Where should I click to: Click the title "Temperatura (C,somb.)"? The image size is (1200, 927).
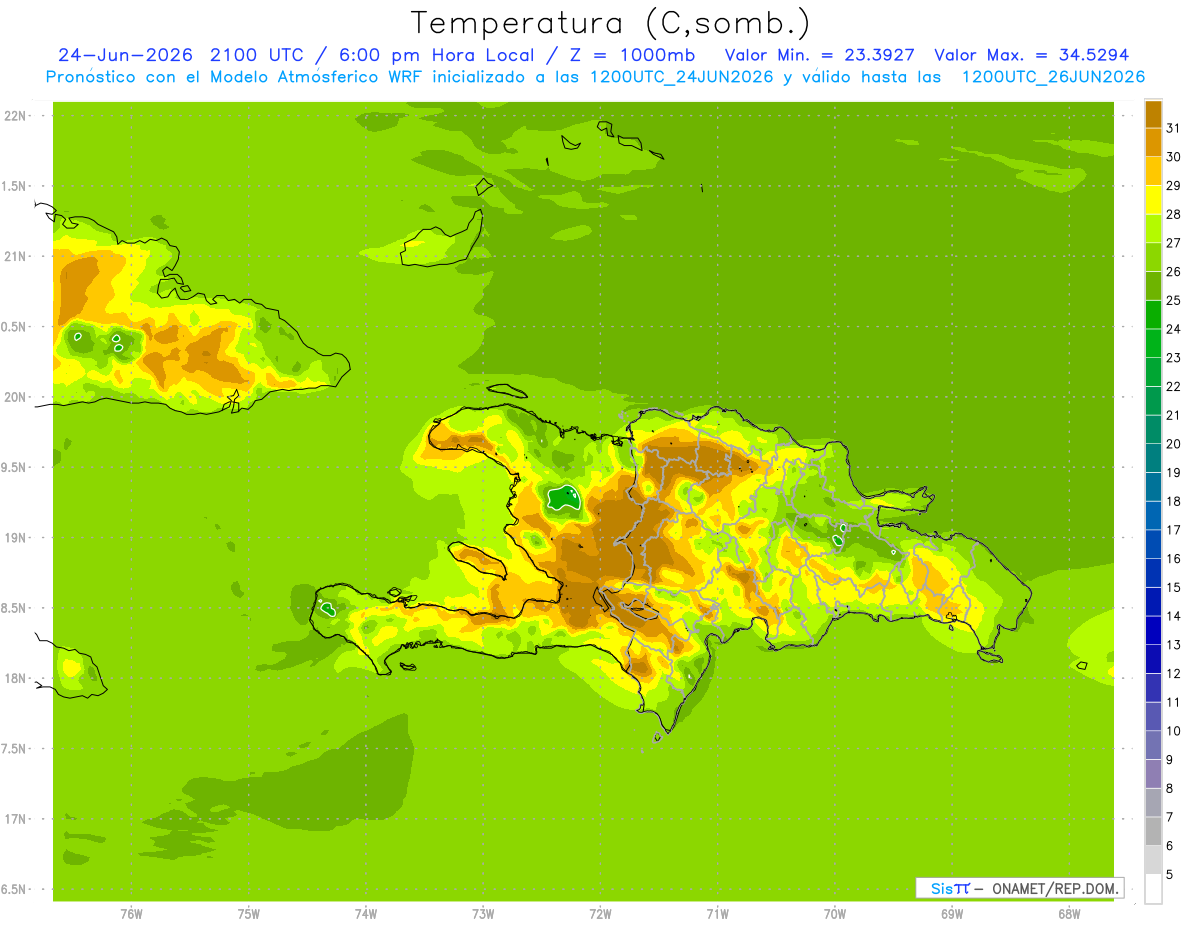pyautogui.click(x=610, y=22)
